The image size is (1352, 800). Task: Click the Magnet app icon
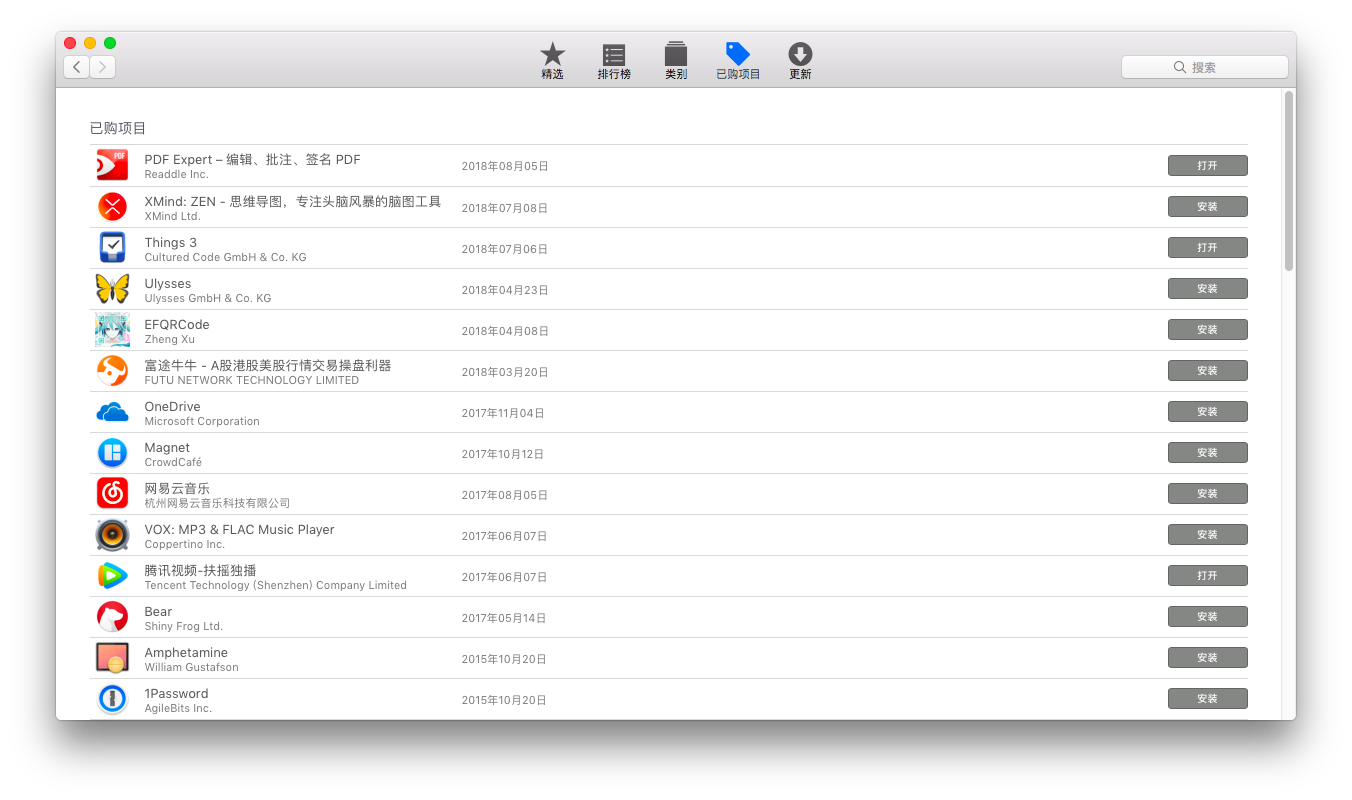(112, 453)
